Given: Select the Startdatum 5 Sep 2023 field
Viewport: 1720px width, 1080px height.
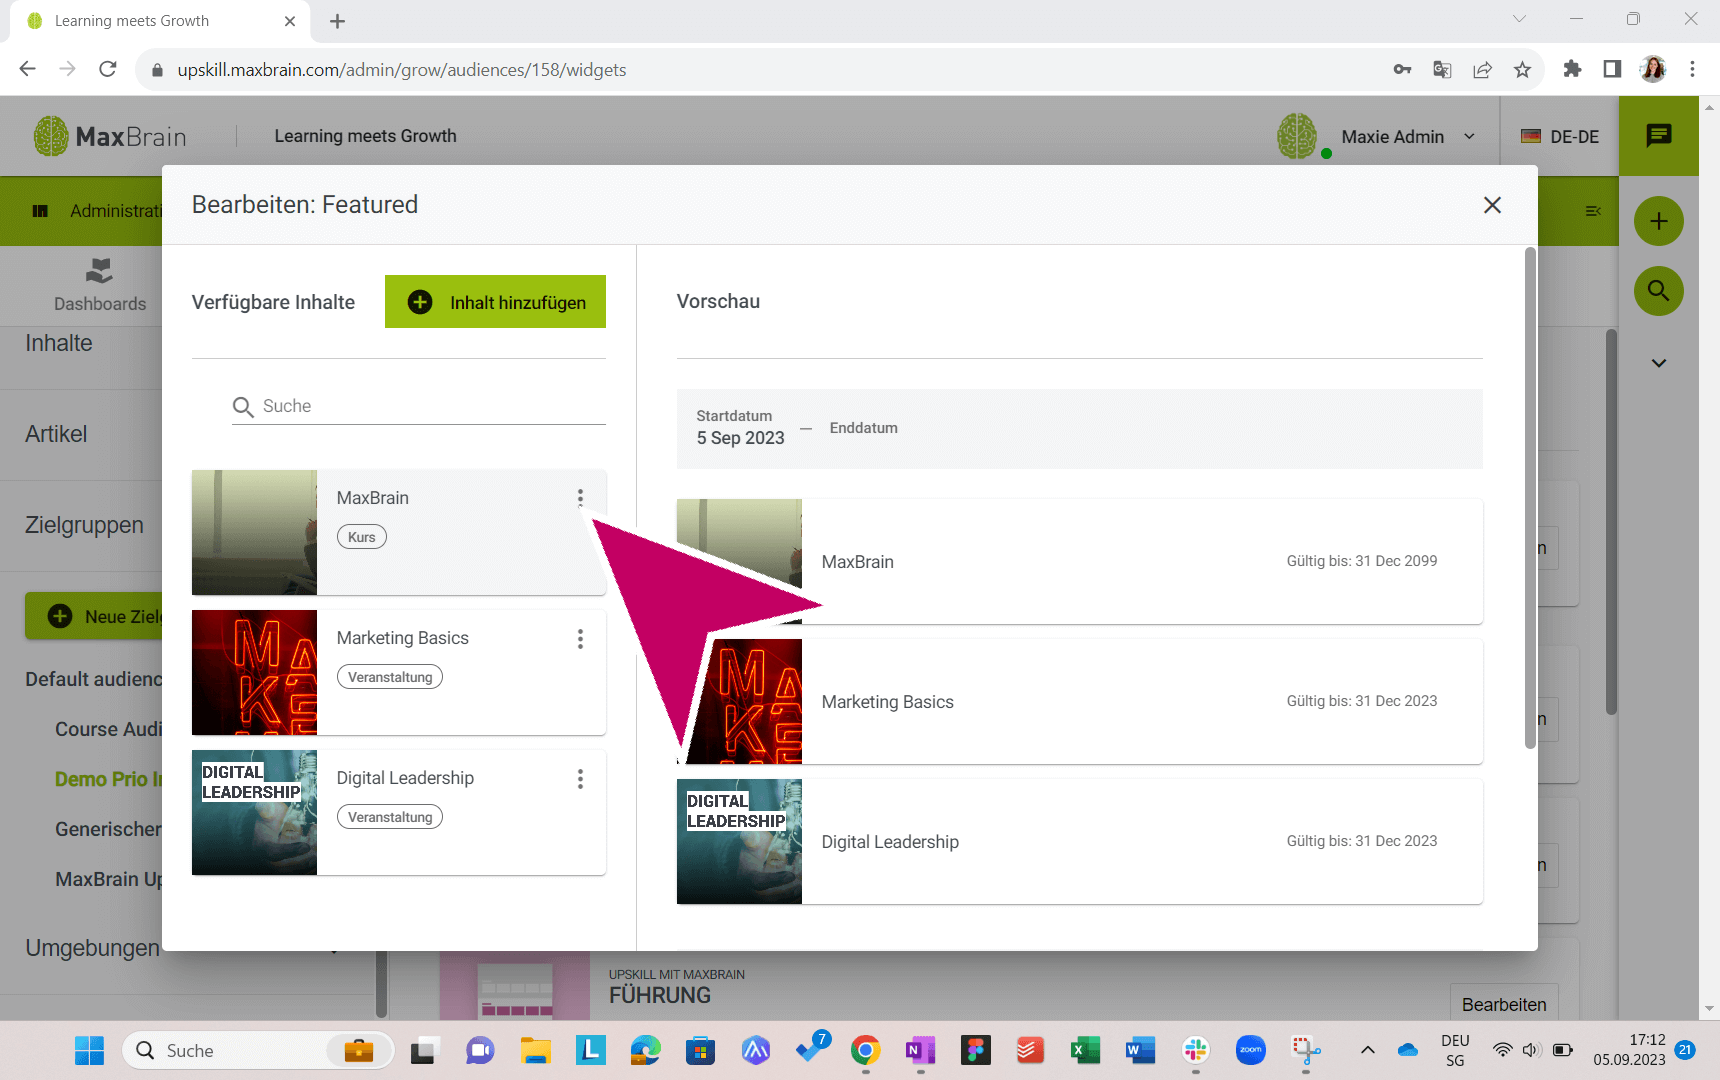Looking at the screenshot, I should [740, 428].
